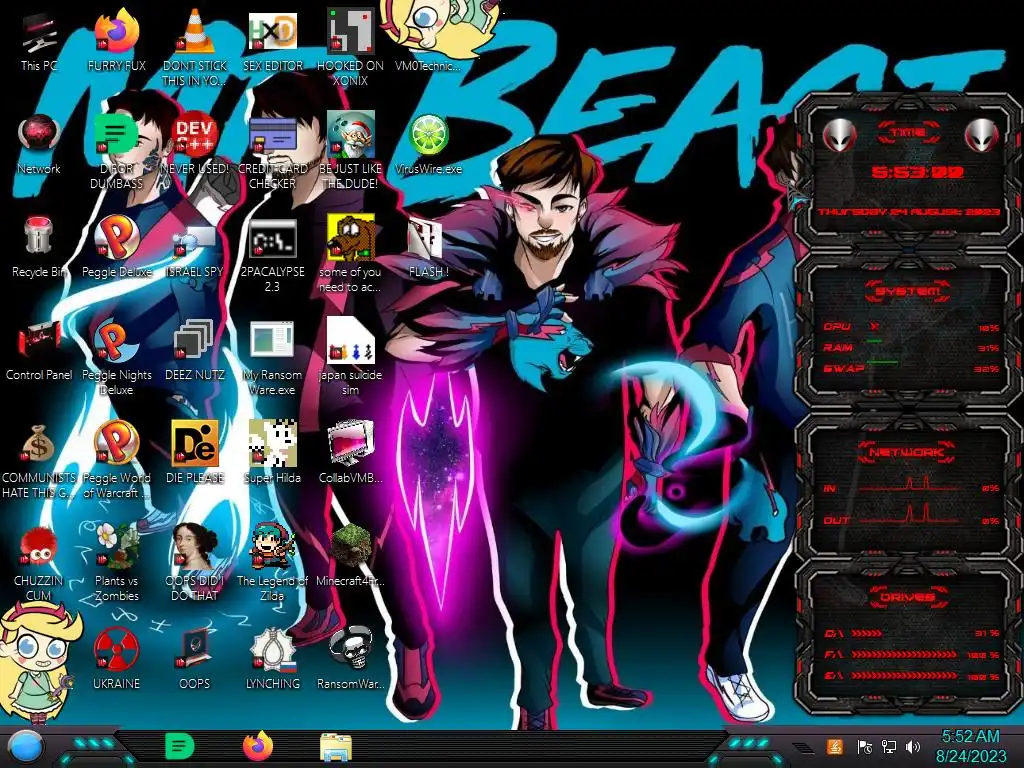This screenshot has height=768, width=1024.
Task: Click the RAM usage meter line
Action: pos(874,341)
